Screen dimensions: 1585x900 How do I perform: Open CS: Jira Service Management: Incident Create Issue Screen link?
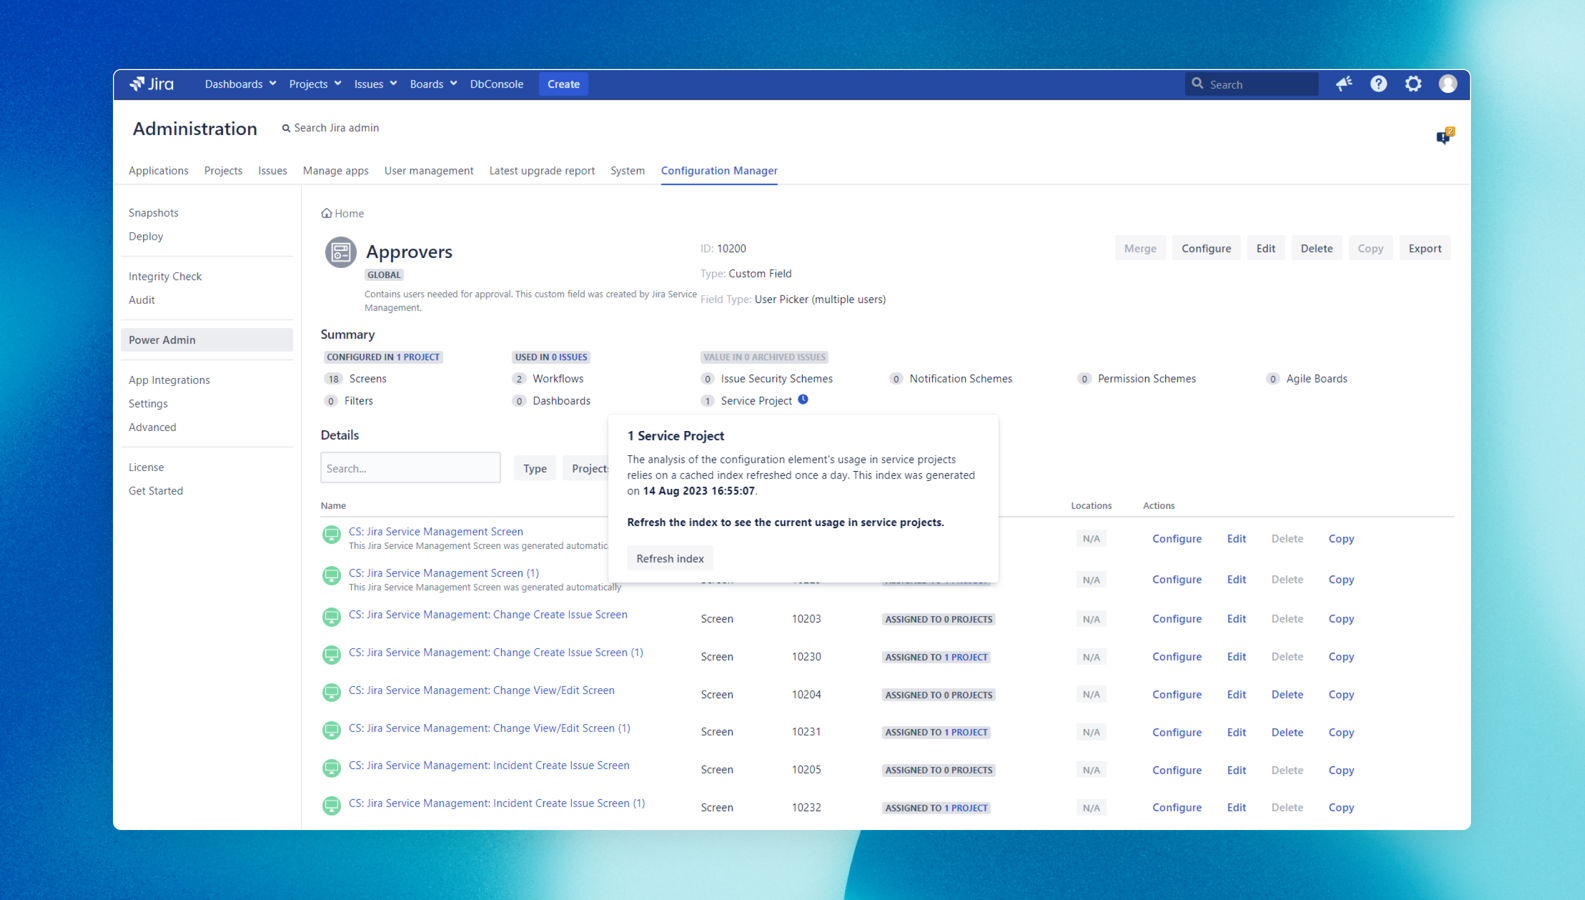point(489,765)
